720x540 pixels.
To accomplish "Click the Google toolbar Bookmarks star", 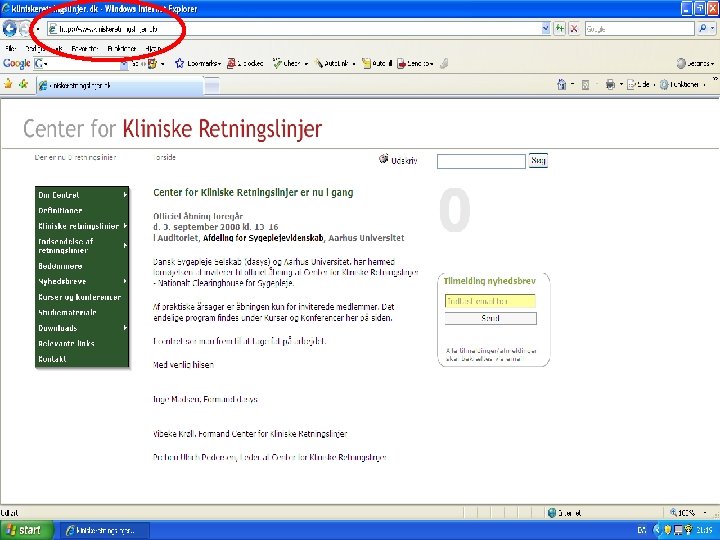I will pyautogui.click(x=179, y=63).
